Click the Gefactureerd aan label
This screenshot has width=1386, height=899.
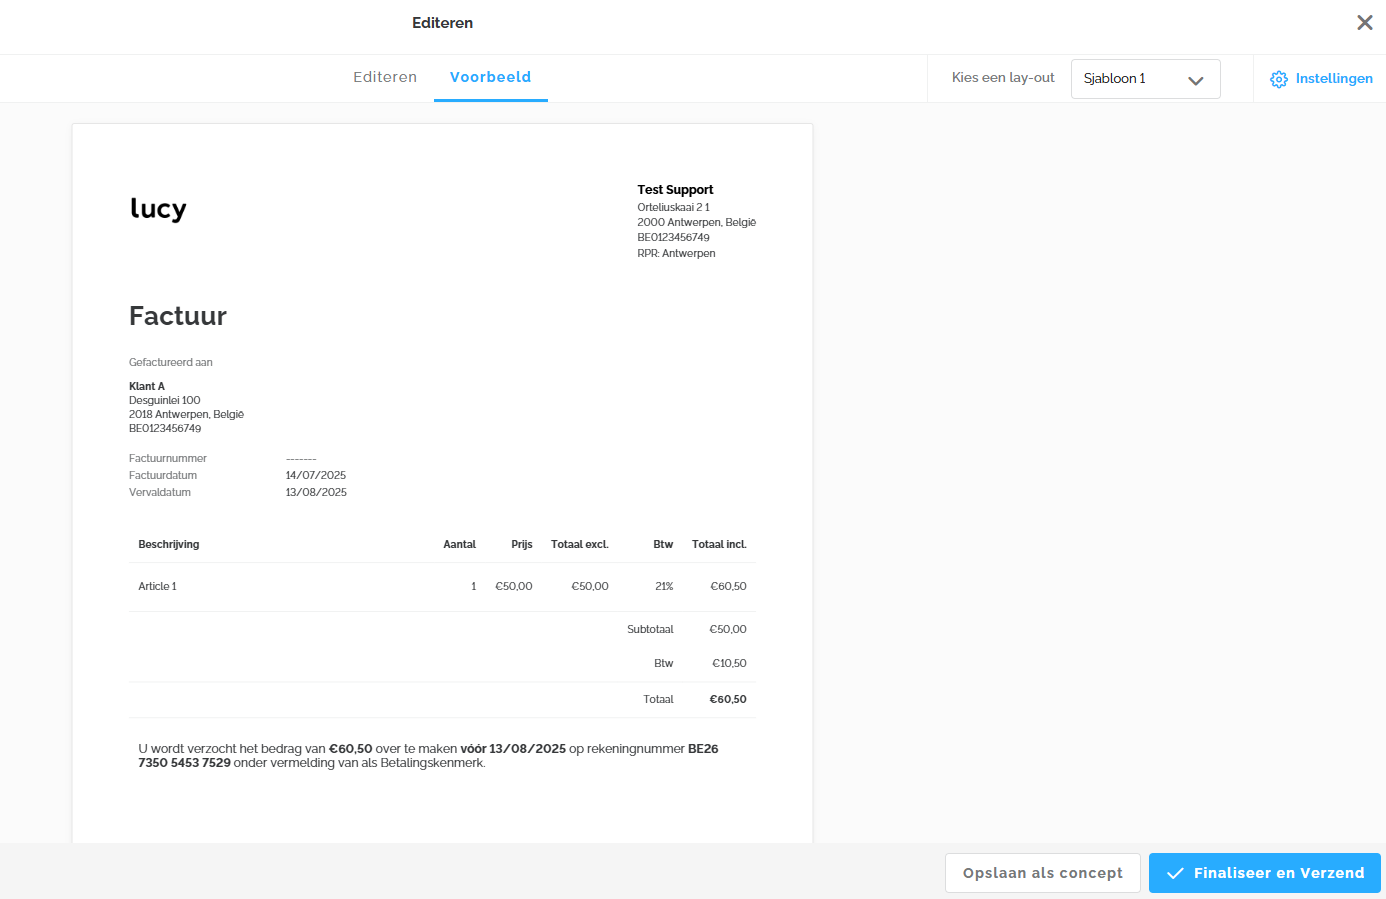(171, 362)
